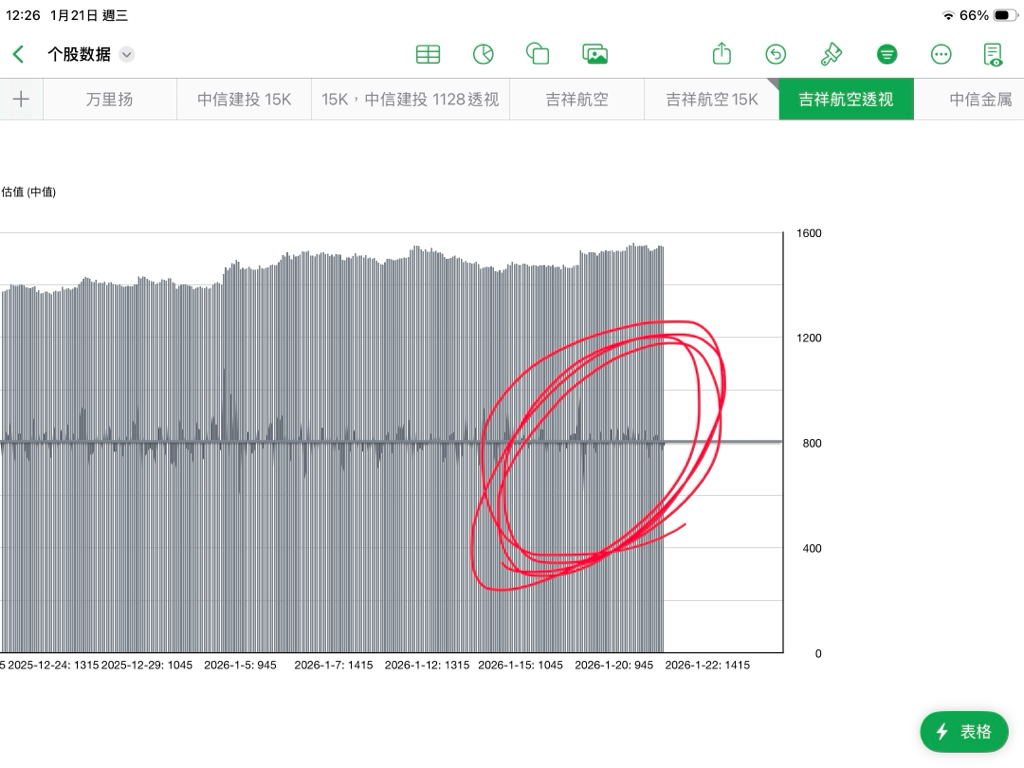This screenshot has height=768, width=1024.
Task: Click the 2026-1-22: 1415 axis label
Action: (707, 665)
